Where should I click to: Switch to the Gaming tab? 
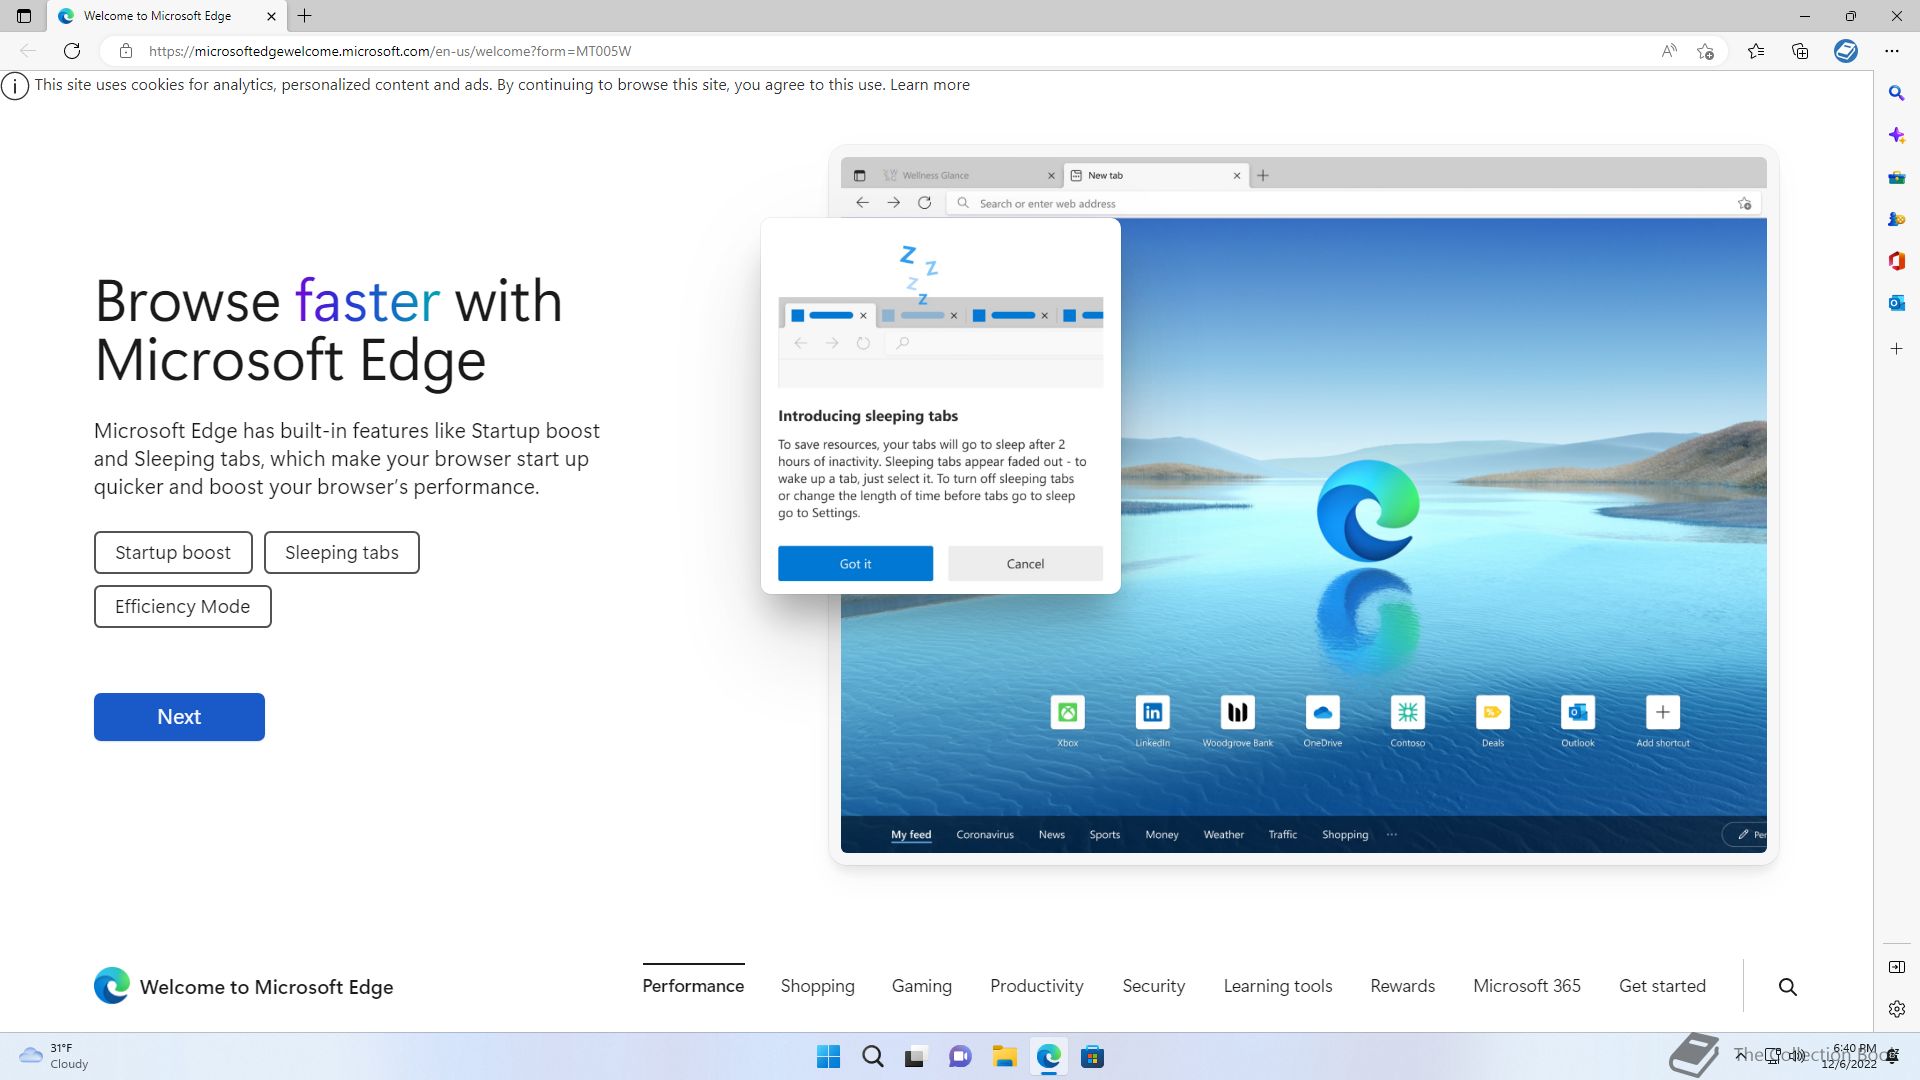click(x=921, y=986)
